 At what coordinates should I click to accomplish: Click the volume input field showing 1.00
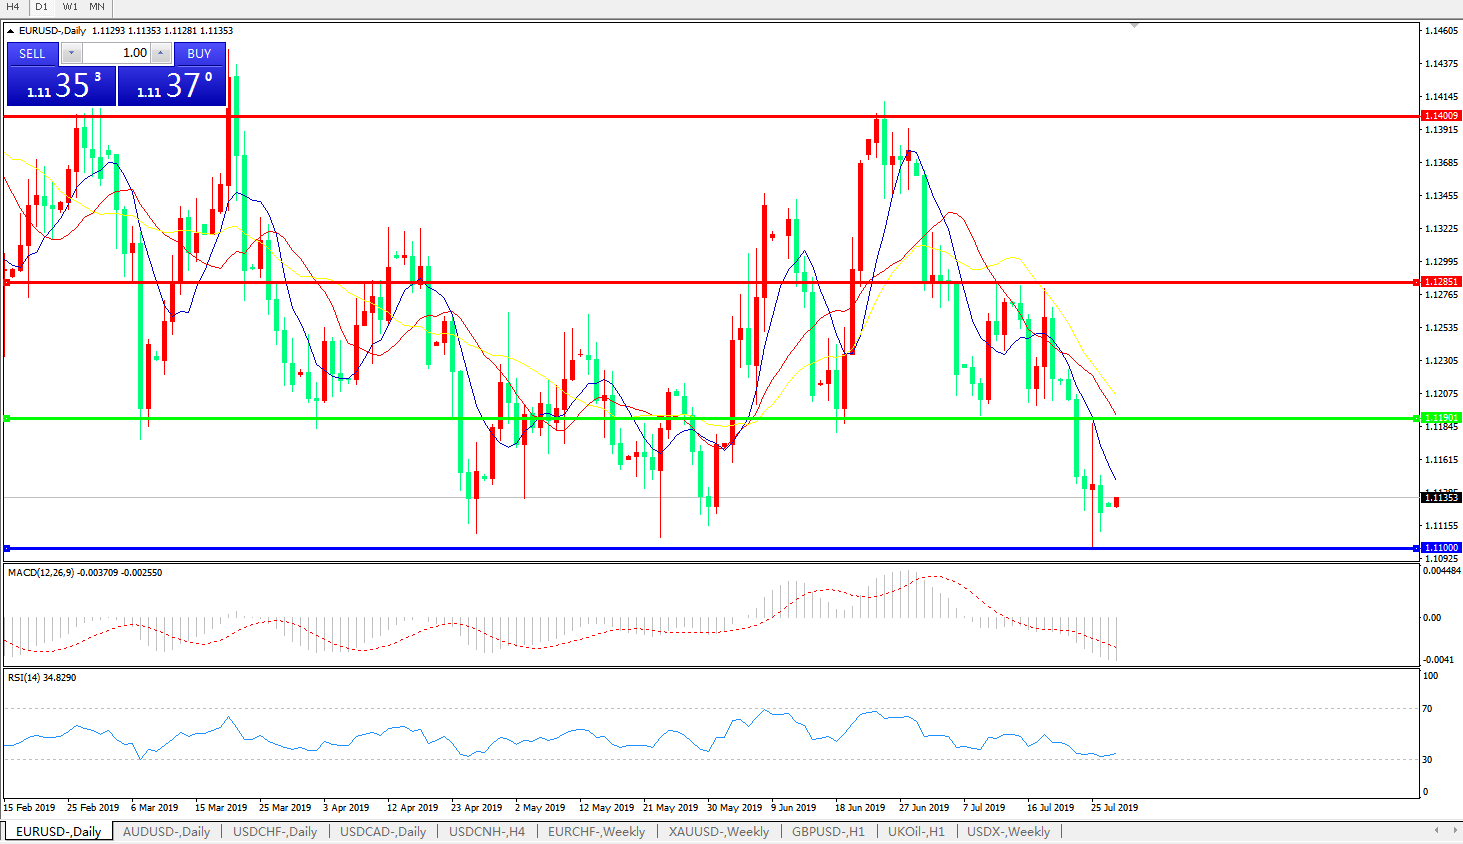116,53
